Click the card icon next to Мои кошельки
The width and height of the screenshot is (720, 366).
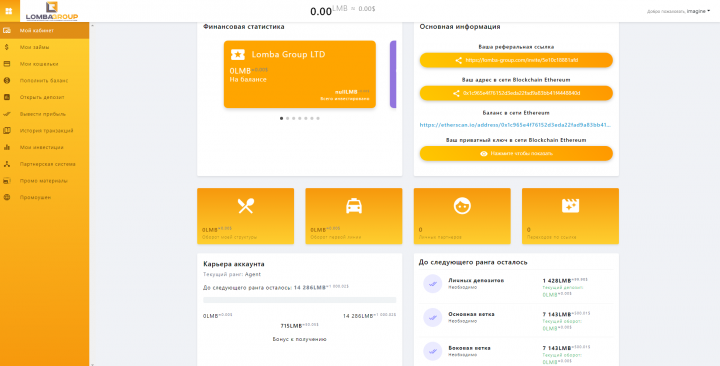(7, 64)
